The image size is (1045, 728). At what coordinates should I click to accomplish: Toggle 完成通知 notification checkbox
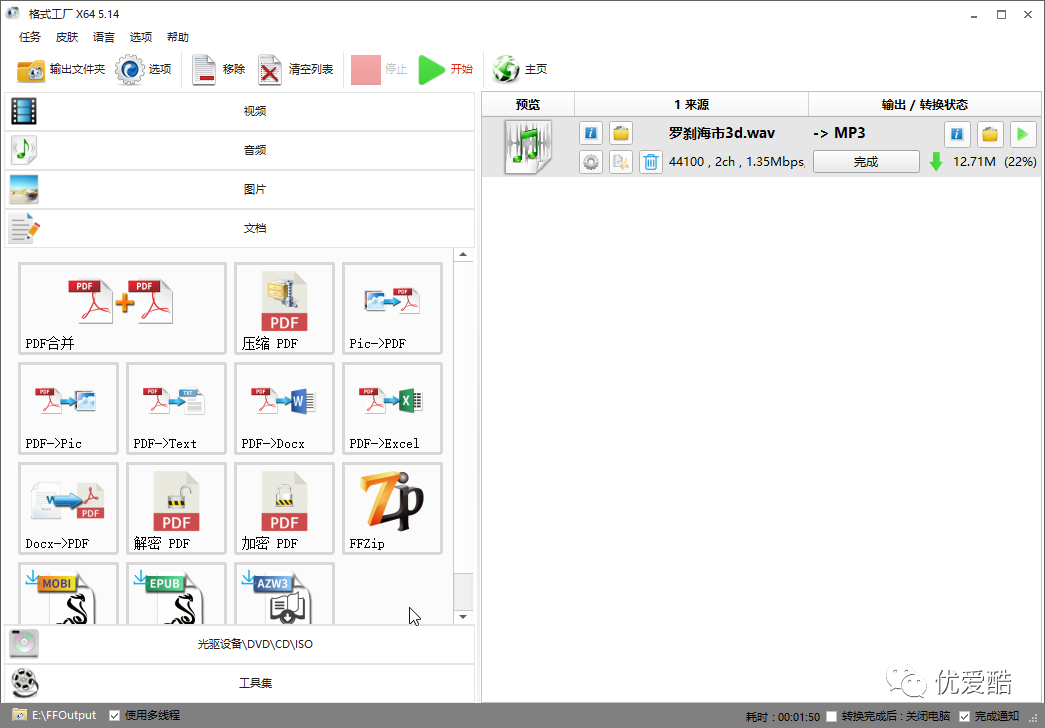pos(964,716)
